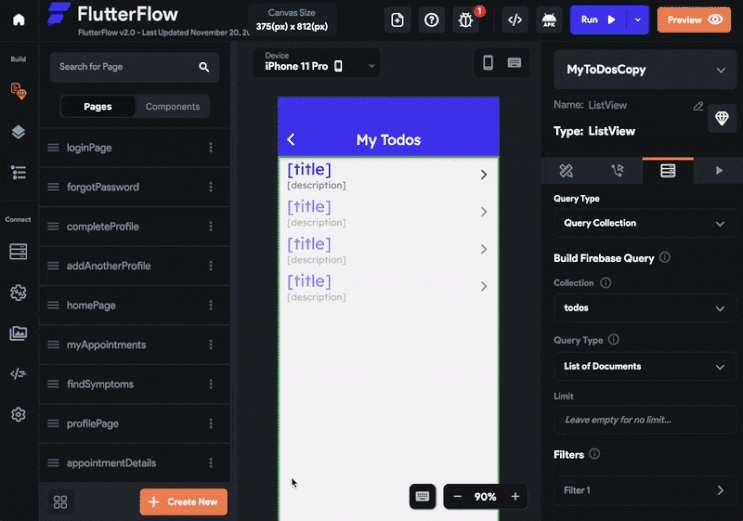The height and width of the screenshot is (521, 743).
Task: Click the FlutterFlow logo
Action: (59, 13)
